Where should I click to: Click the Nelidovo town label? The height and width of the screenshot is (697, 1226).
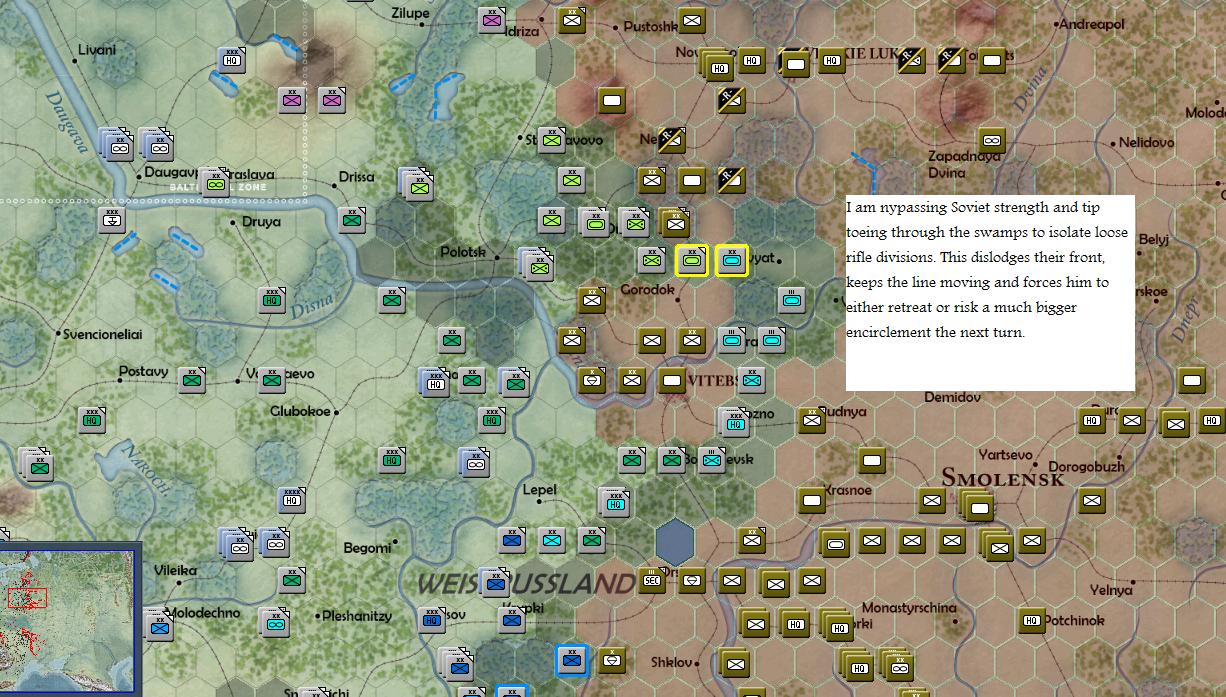coord(1146,142)
